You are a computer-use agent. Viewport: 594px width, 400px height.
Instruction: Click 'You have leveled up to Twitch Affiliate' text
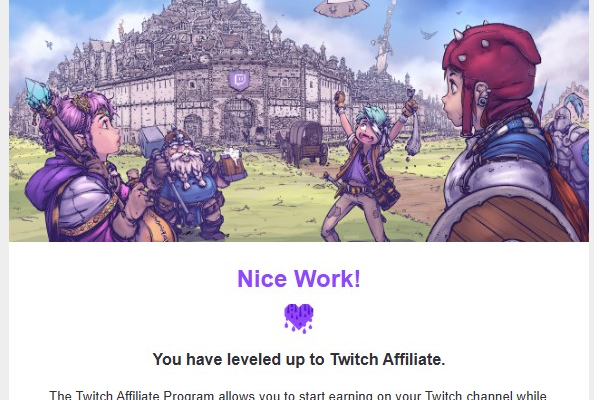[x=299, y=359]
